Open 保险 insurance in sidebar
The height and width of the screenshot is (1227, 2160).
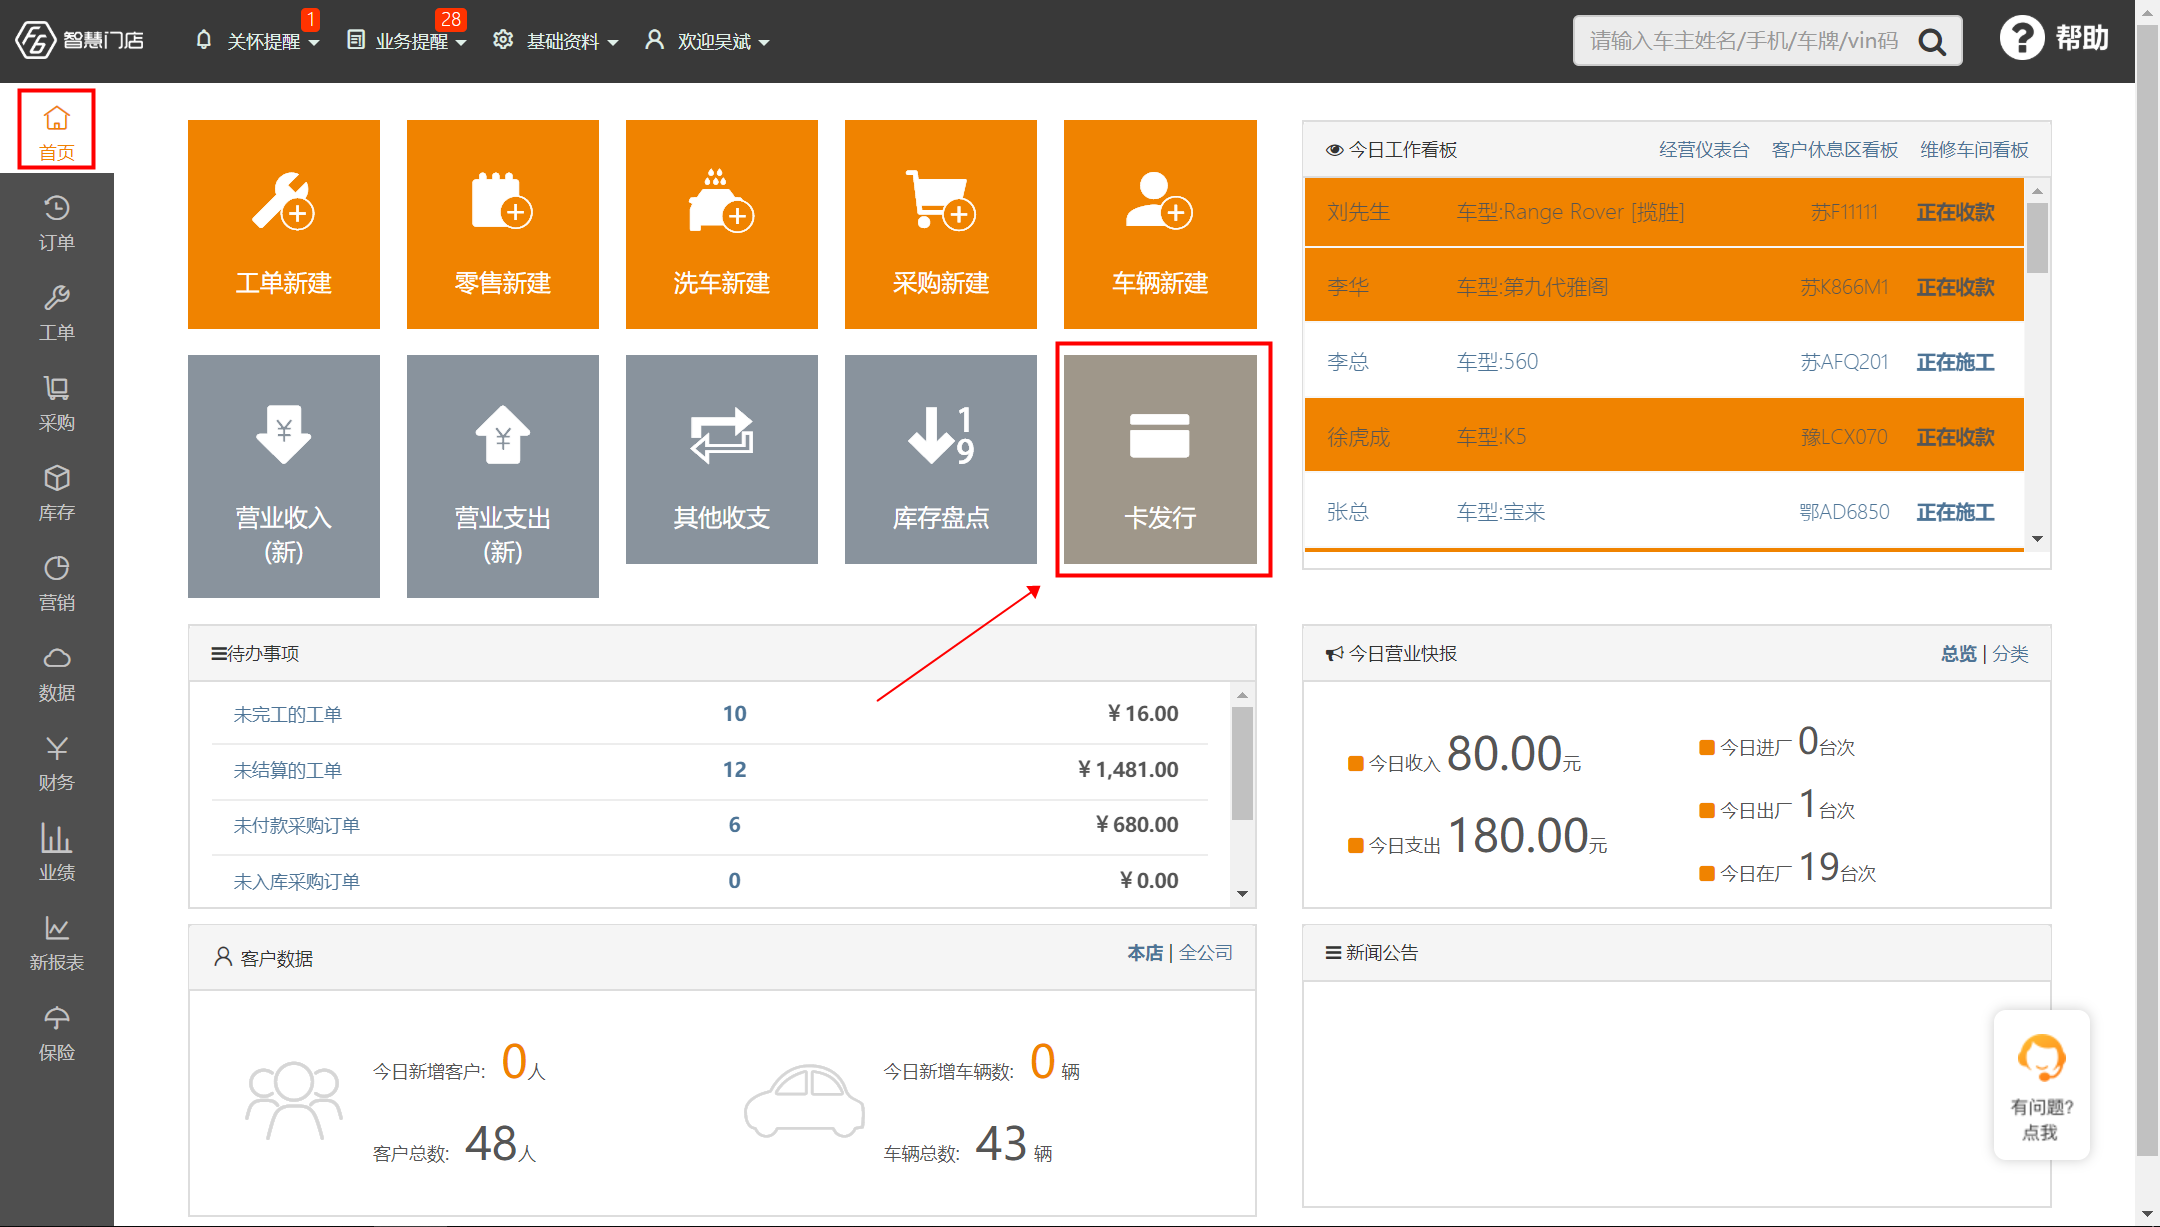tap(57, 1033)
